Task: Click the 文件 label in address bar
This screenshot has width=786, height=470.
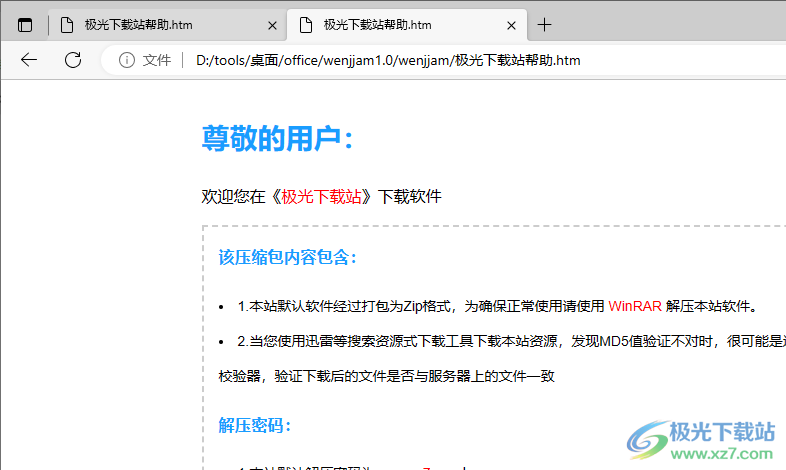Action: click(x=157, y=60)
